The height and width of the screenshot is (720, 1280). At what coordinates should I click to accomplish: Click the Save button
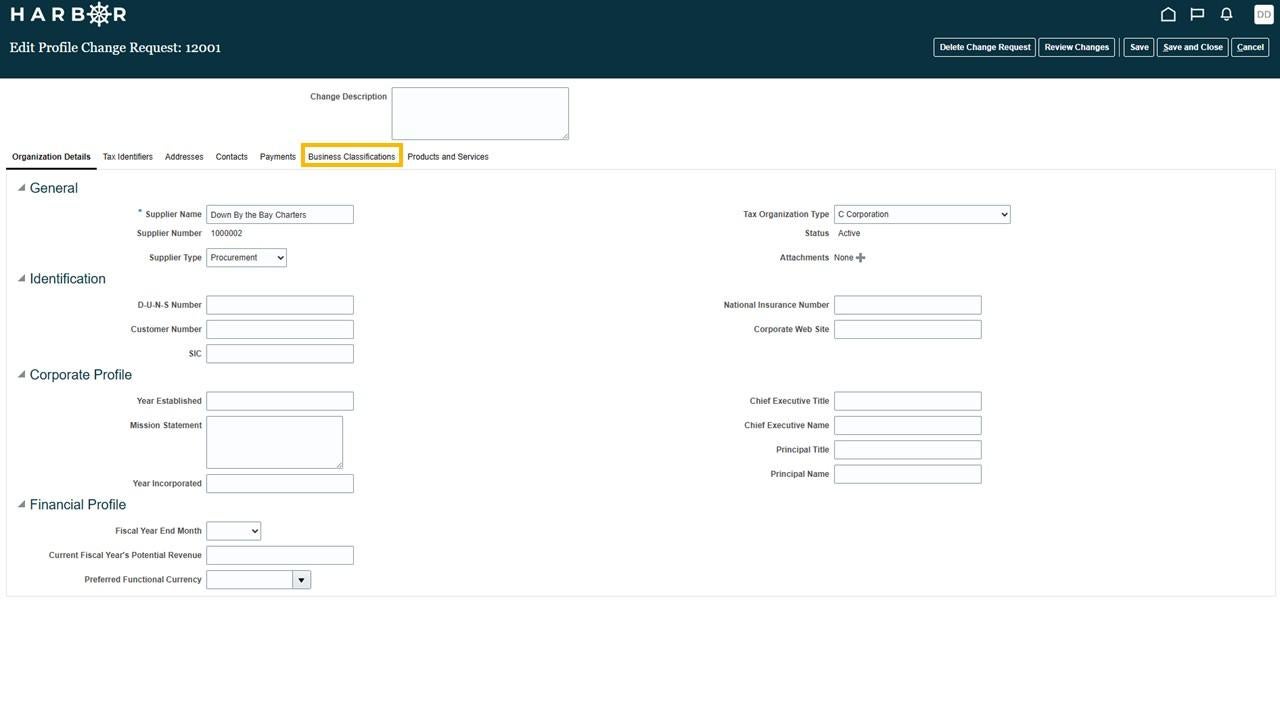point(1139,47)
